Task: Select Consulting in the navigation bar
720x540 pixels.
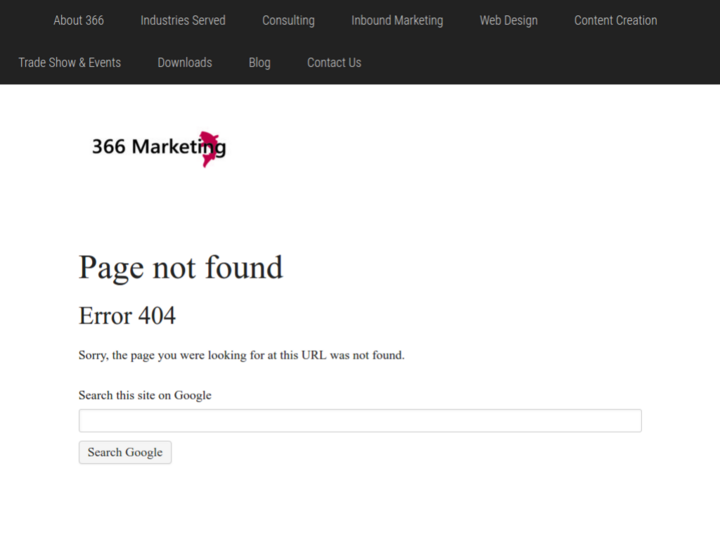Action: pos(288,20)
